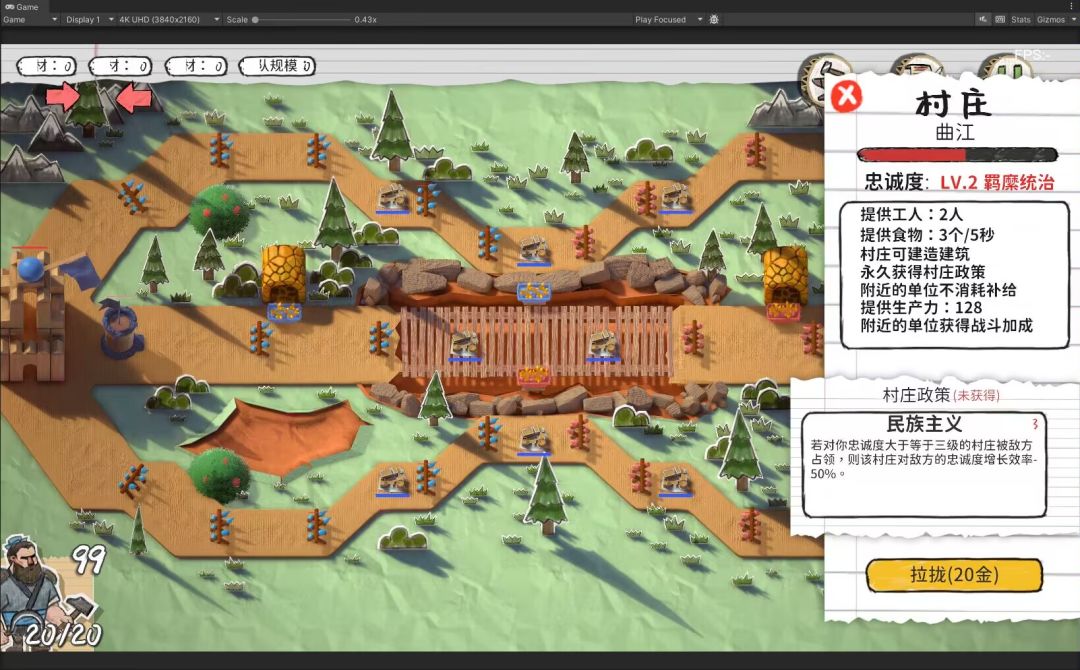Click the 提供生产力：128 line
This screenshot has height=670, width=1080.
[921, 307]
